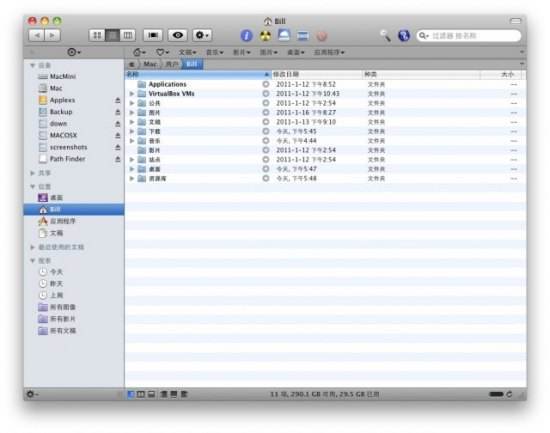Viewport: 550px width, 433px height.
Task: Switch to icon view
Action: [97, 35]
